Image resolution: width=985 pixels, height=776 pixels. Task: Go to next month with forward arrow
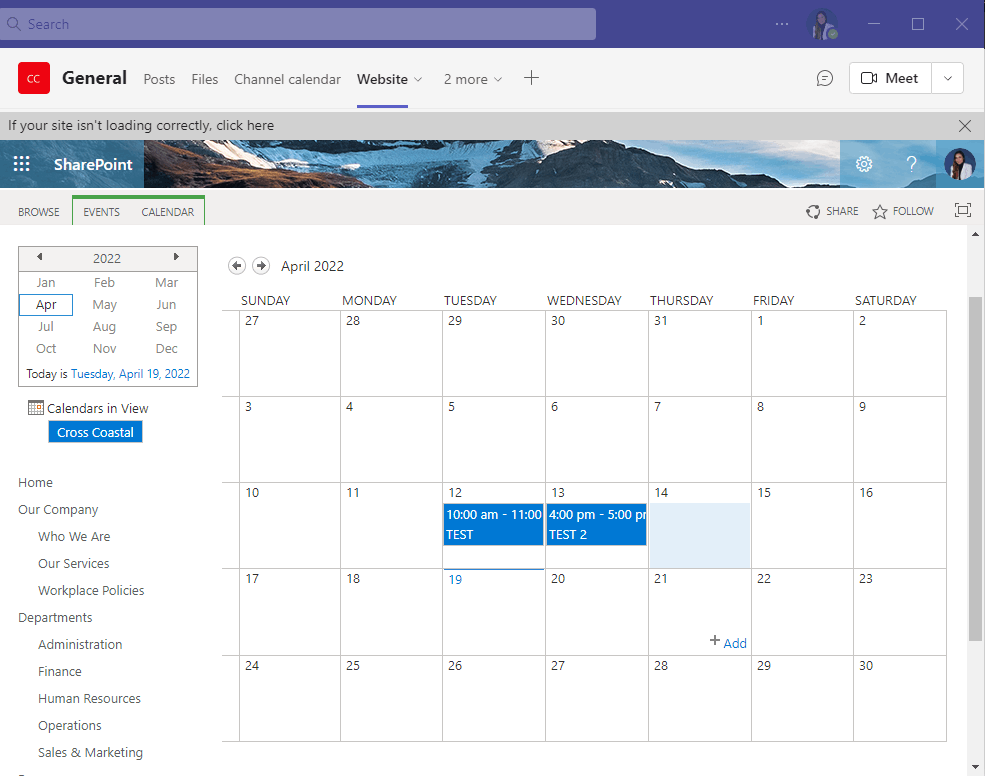point(261,265)
